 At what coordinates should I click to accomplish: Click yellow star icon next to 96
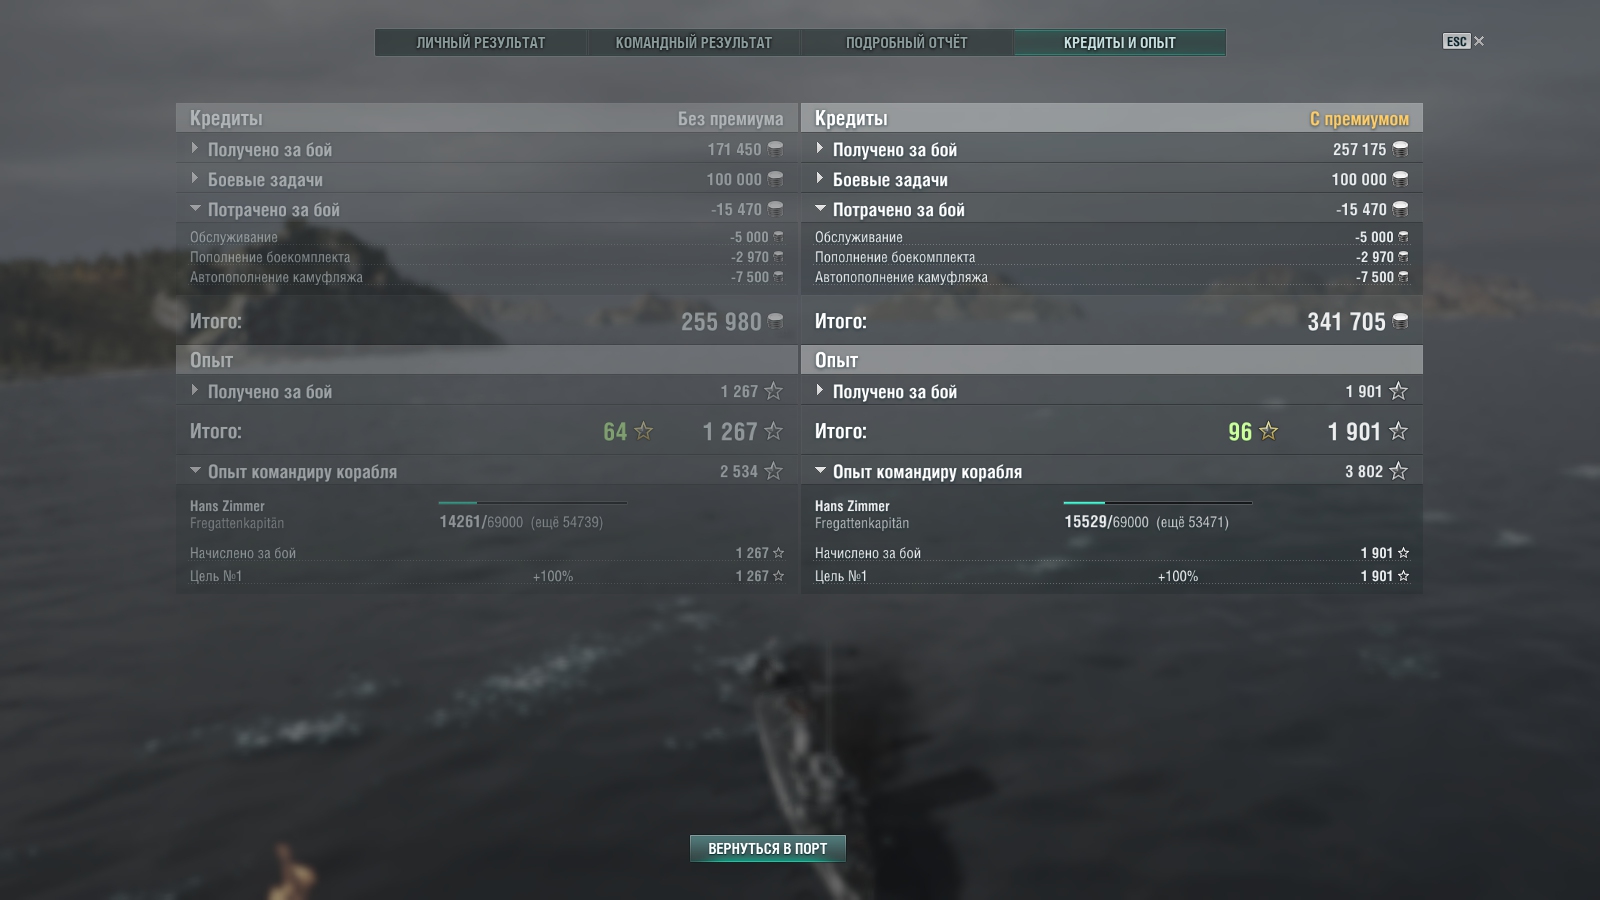pyautogui.click(x=1269, y=431)
